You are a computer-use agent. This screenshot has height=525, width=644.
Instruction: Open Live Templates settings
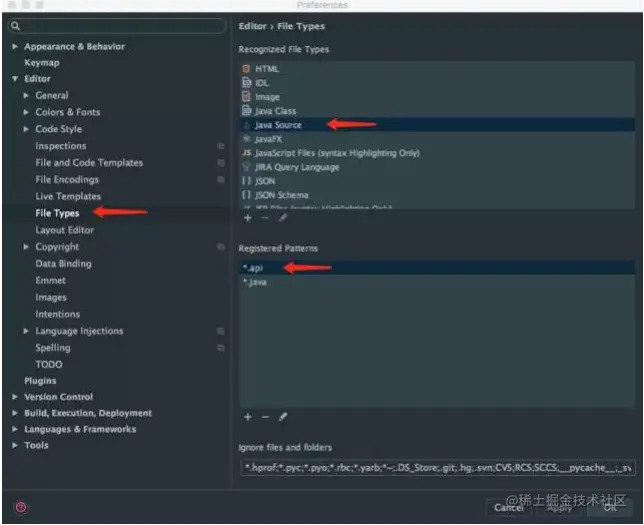pos(68,196)
